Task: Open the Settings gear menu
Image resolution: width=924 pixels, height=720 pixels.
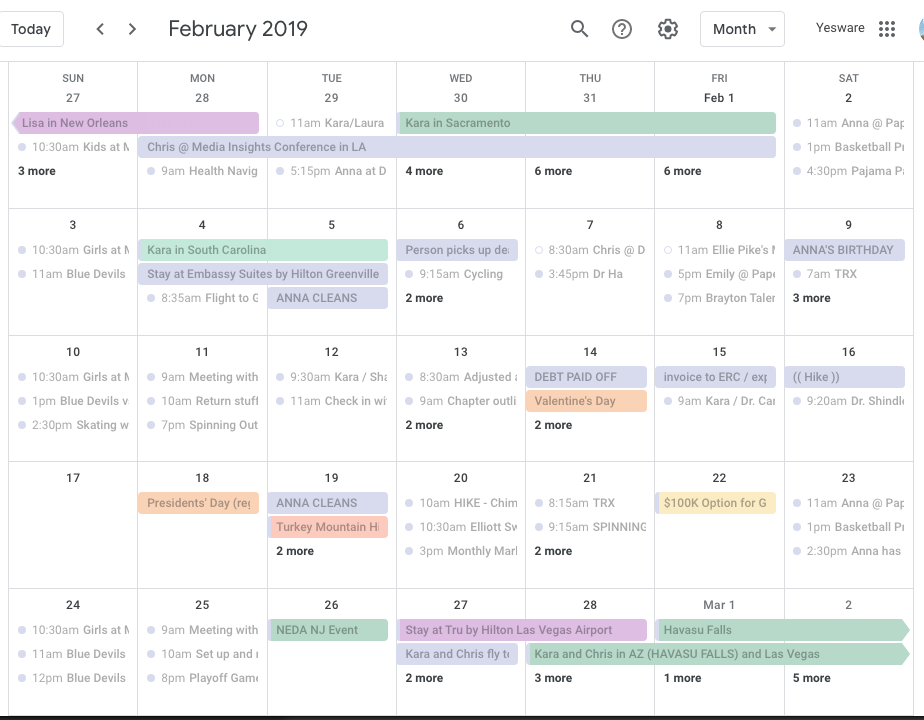Action: click(x=668, y=29)
